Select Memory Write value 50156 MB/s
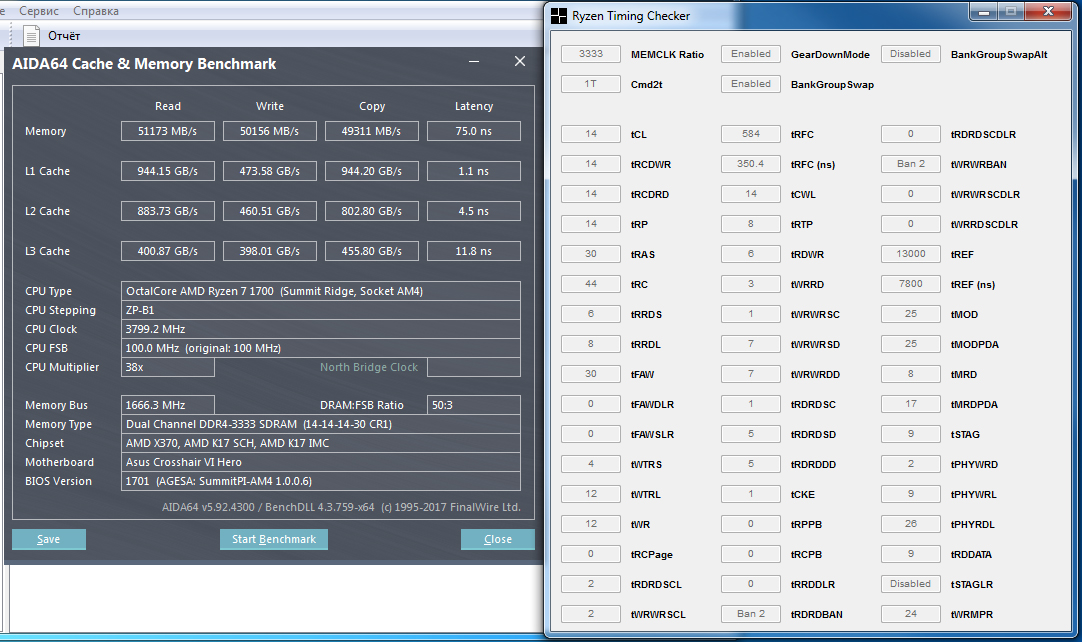 [270, 131]
